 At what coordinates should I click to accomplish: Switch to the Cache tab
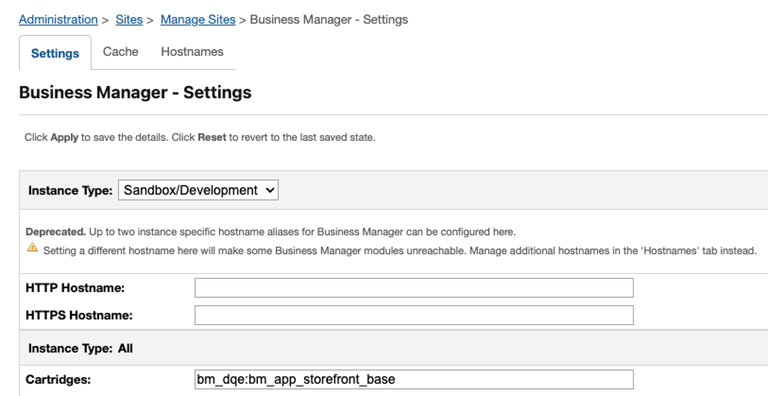click(x=120, y=51)
